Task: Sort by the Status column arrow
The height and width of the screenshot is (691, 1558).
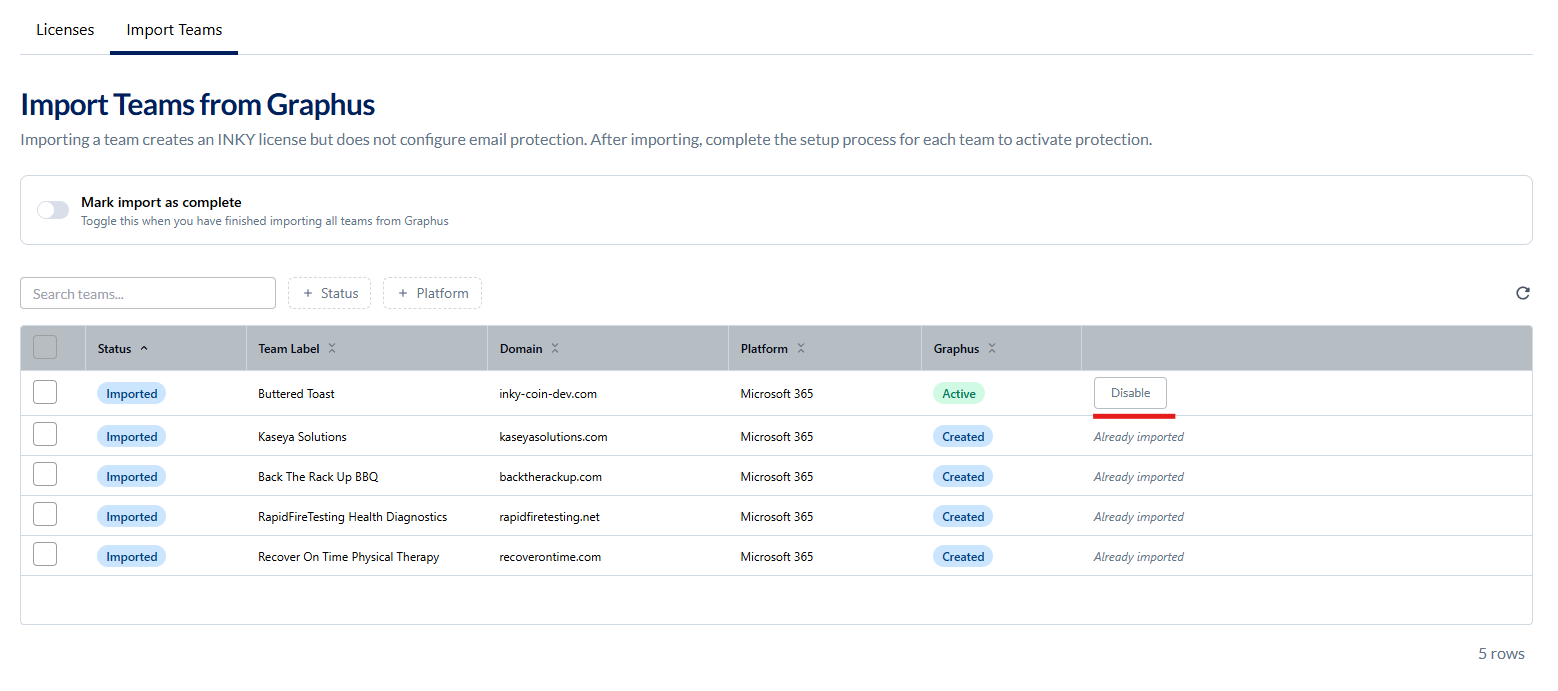Action: 144,349
